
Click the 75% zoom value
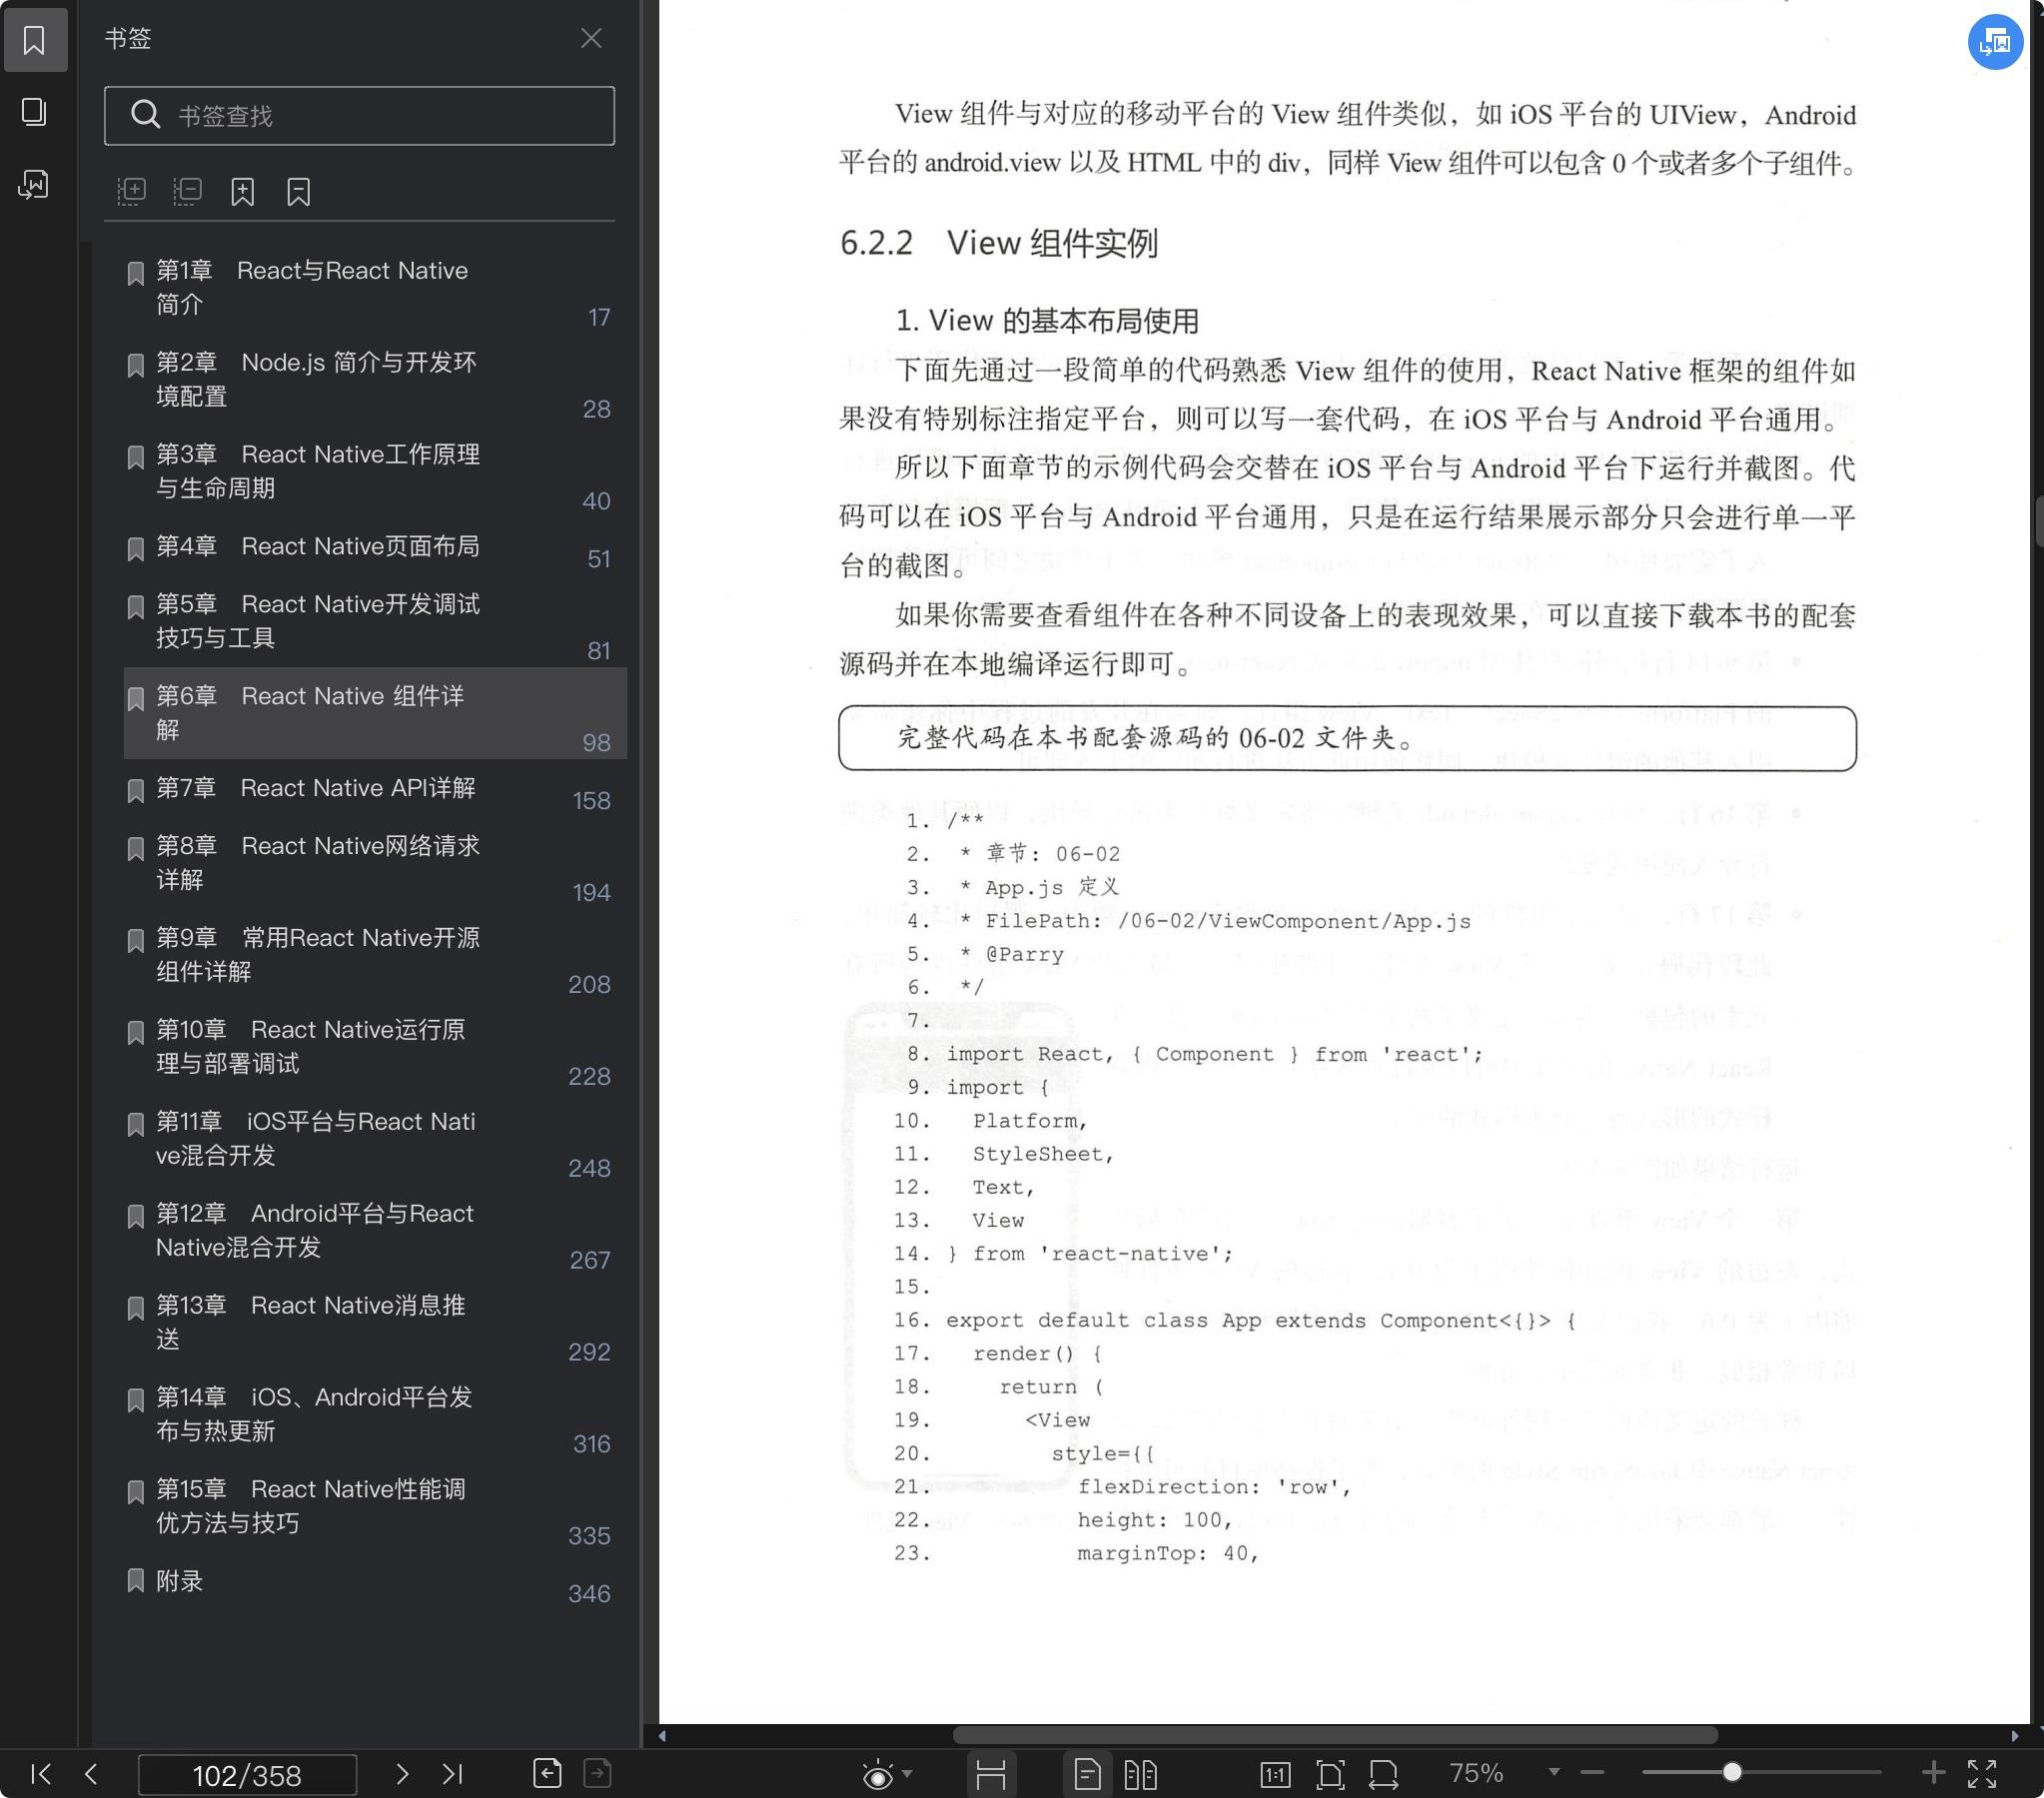coord(1476,1773)
